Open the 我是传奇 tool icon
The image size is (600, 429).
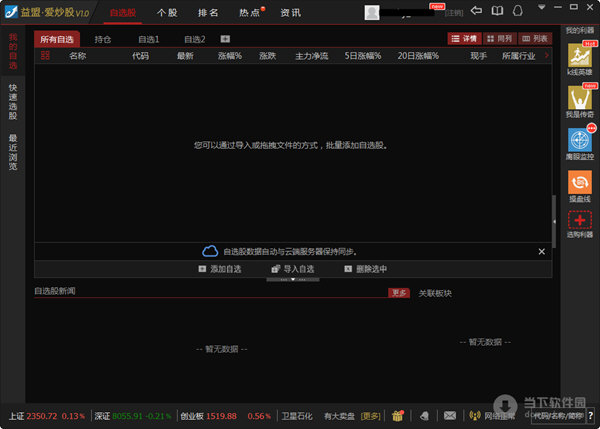click(x=579, y=98)
